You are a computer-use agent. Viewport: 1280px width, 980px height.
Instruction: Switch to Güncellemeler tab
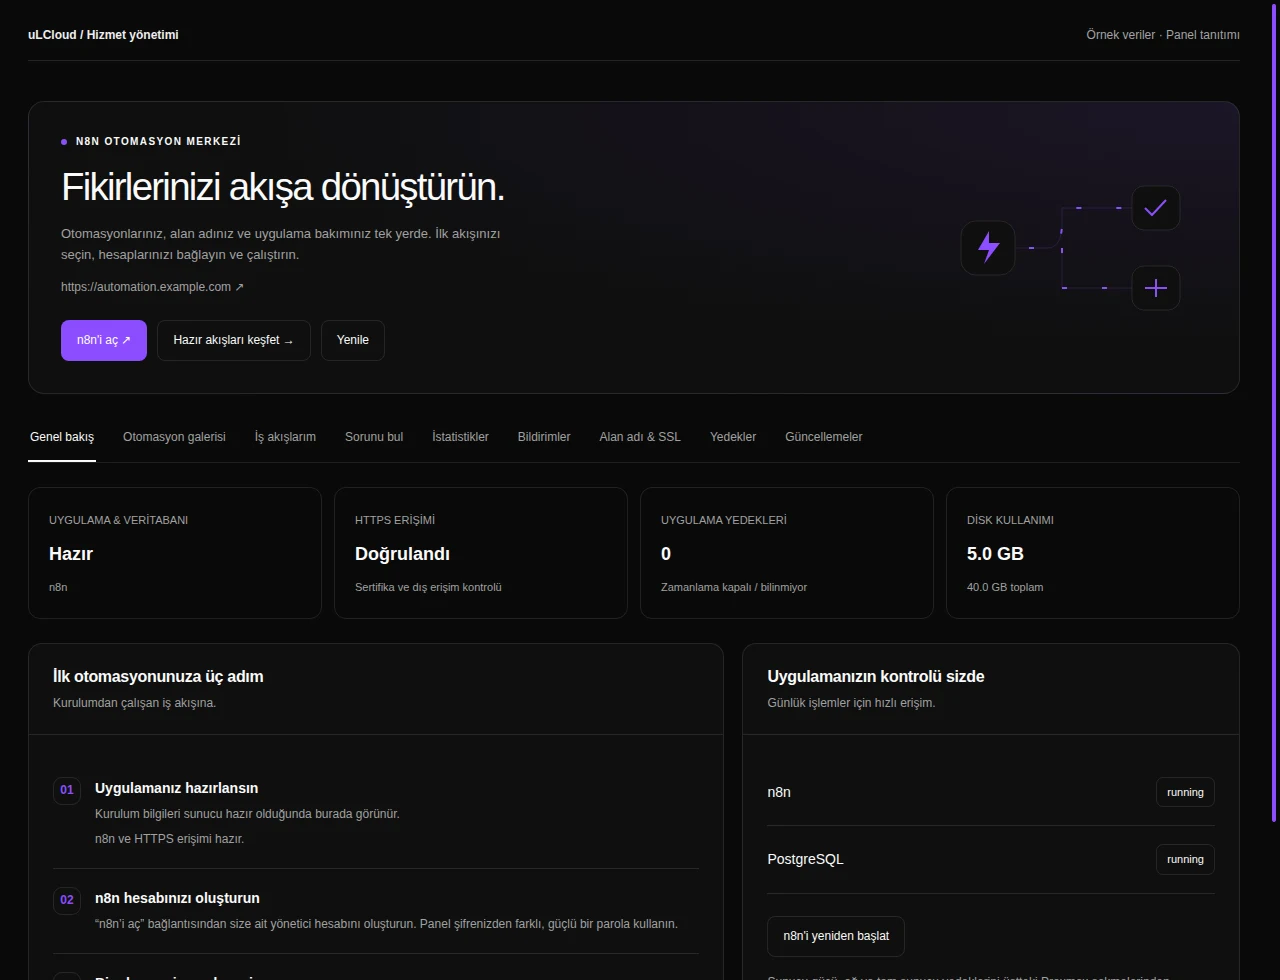824,437
